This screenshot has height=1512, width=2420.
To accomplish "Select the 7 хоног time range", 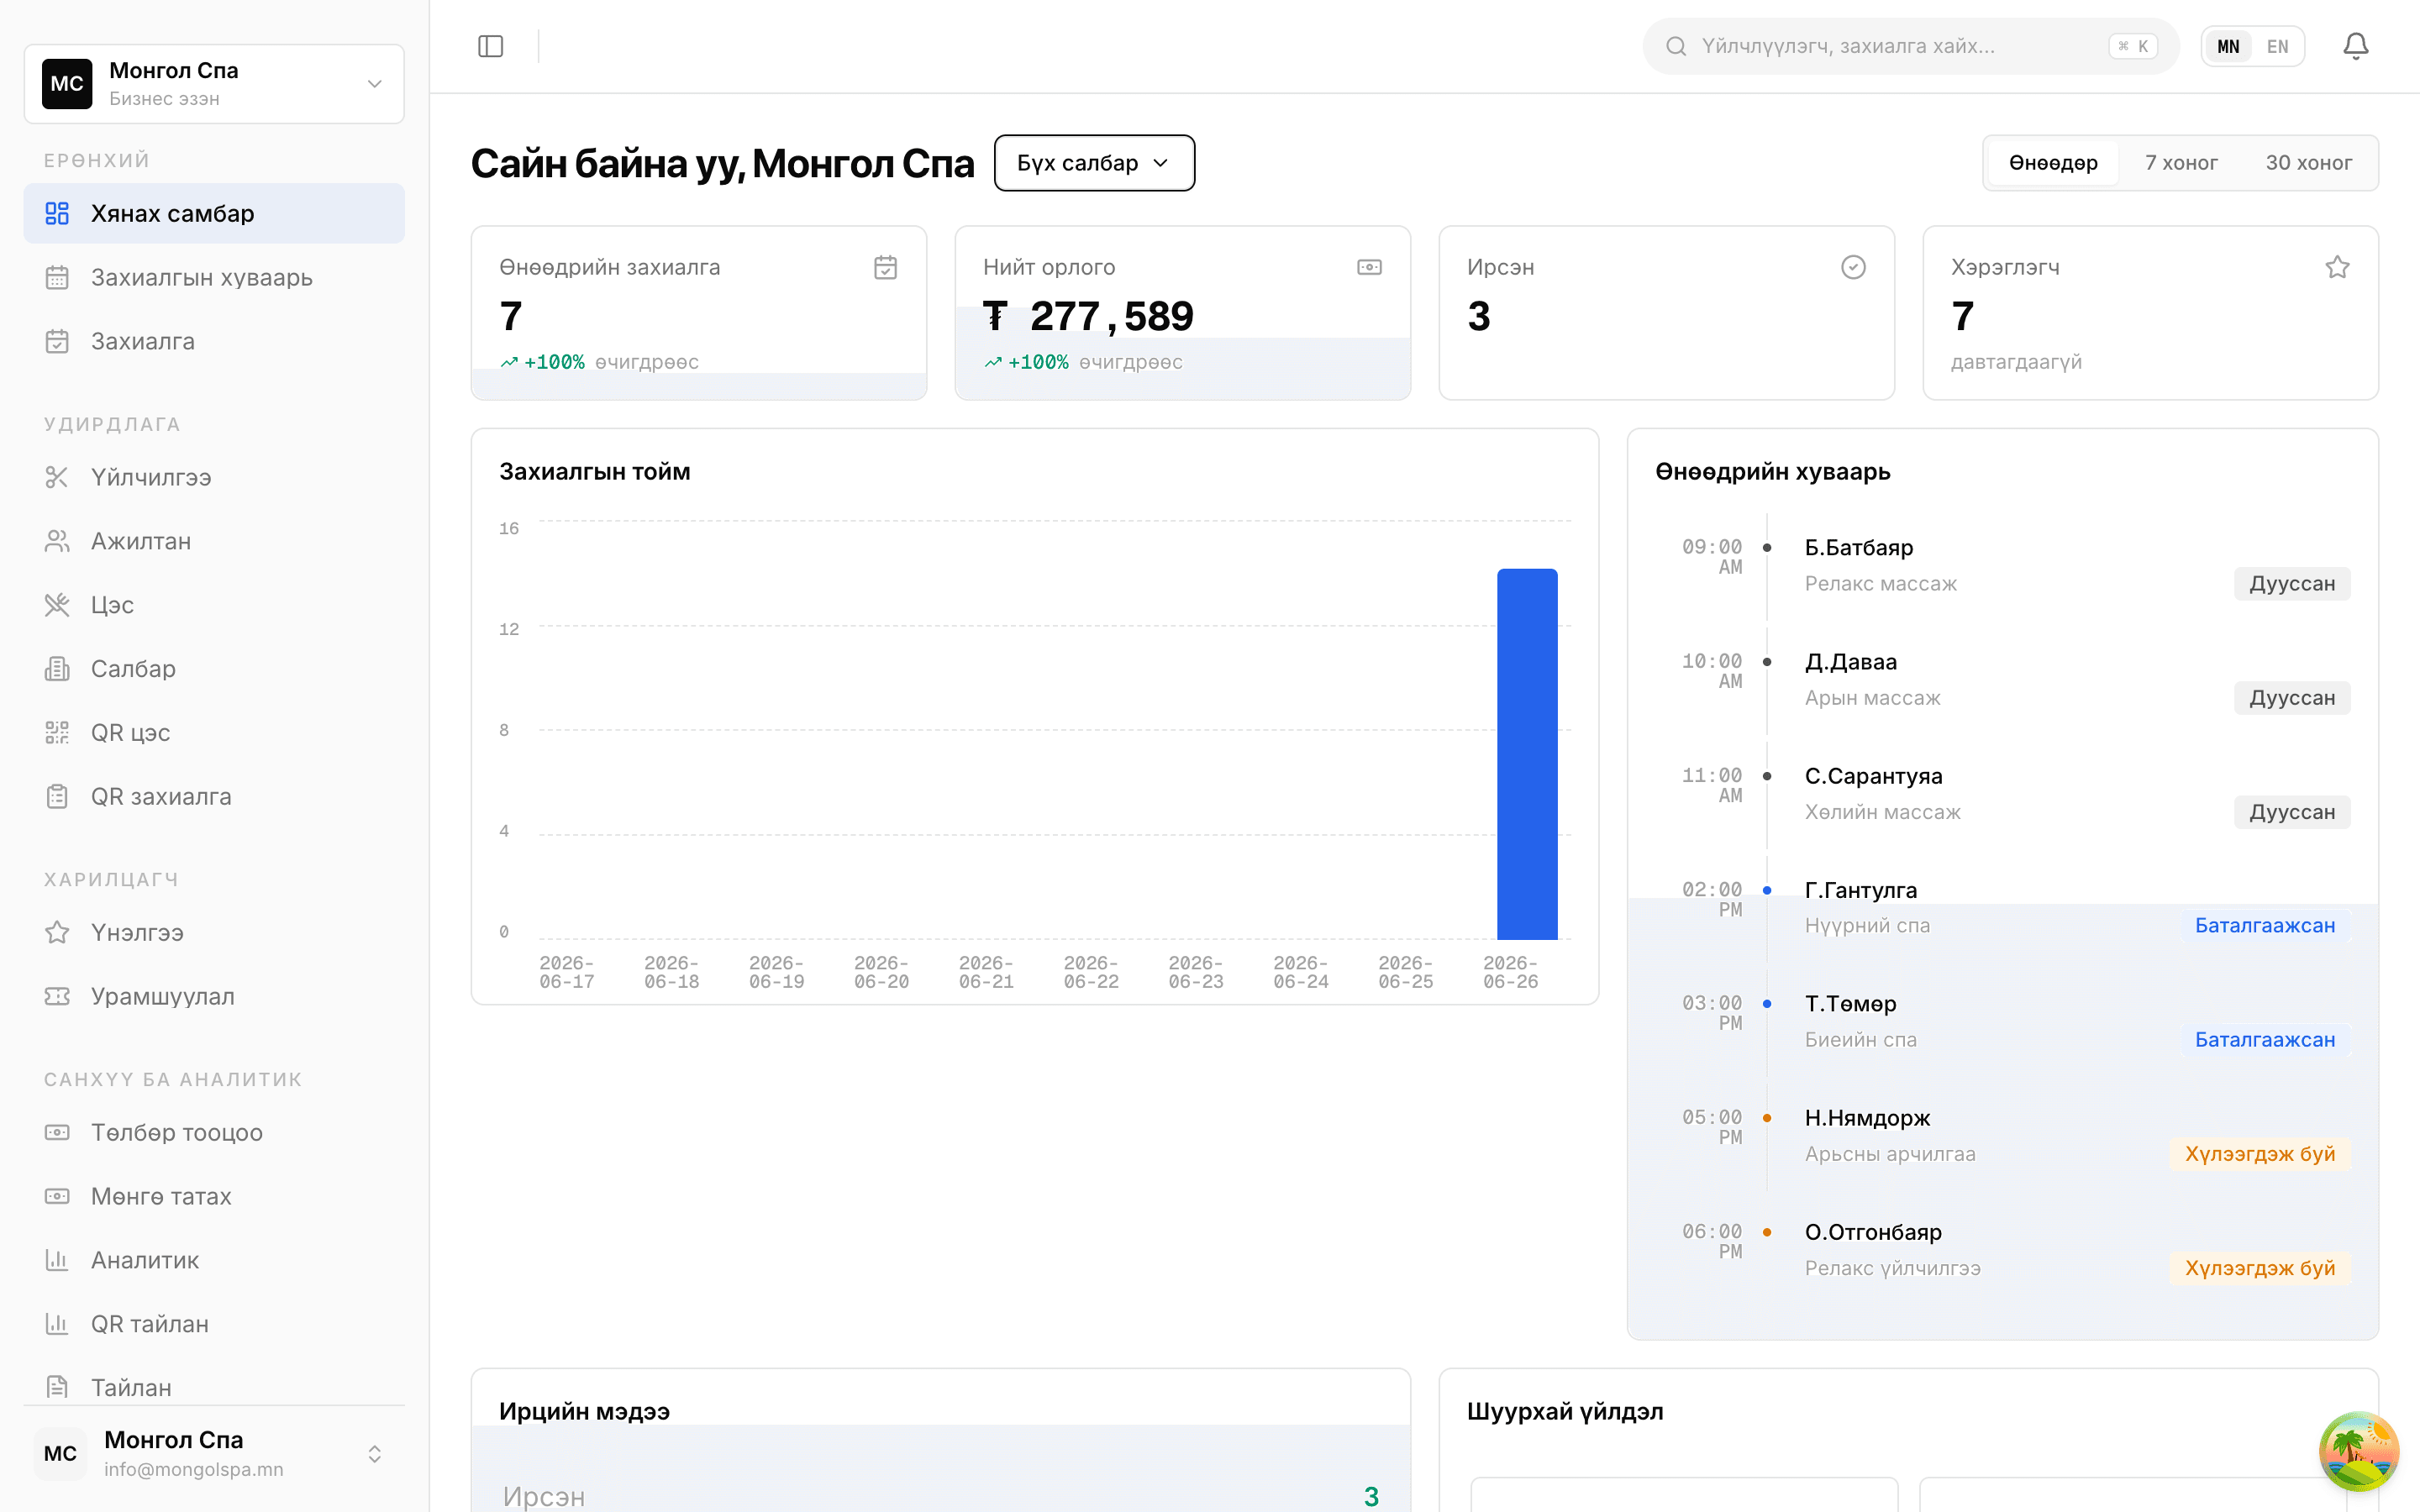I will point(2181,162).
